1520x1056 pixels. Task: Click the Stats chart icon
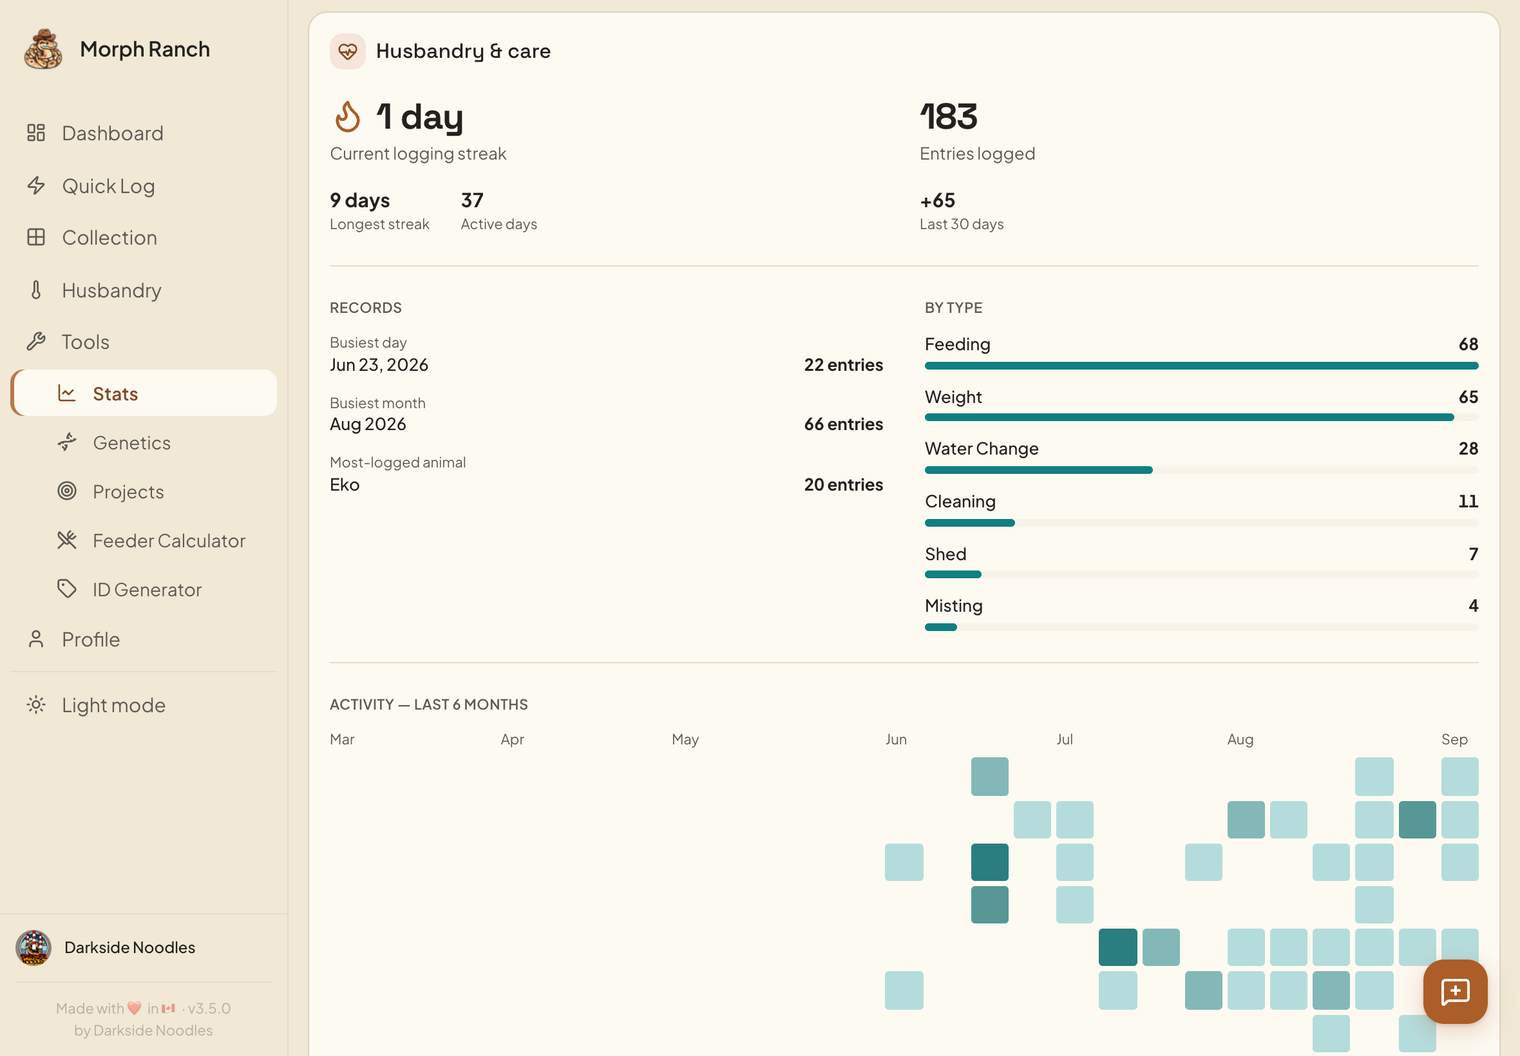click(x=67, y=393)
